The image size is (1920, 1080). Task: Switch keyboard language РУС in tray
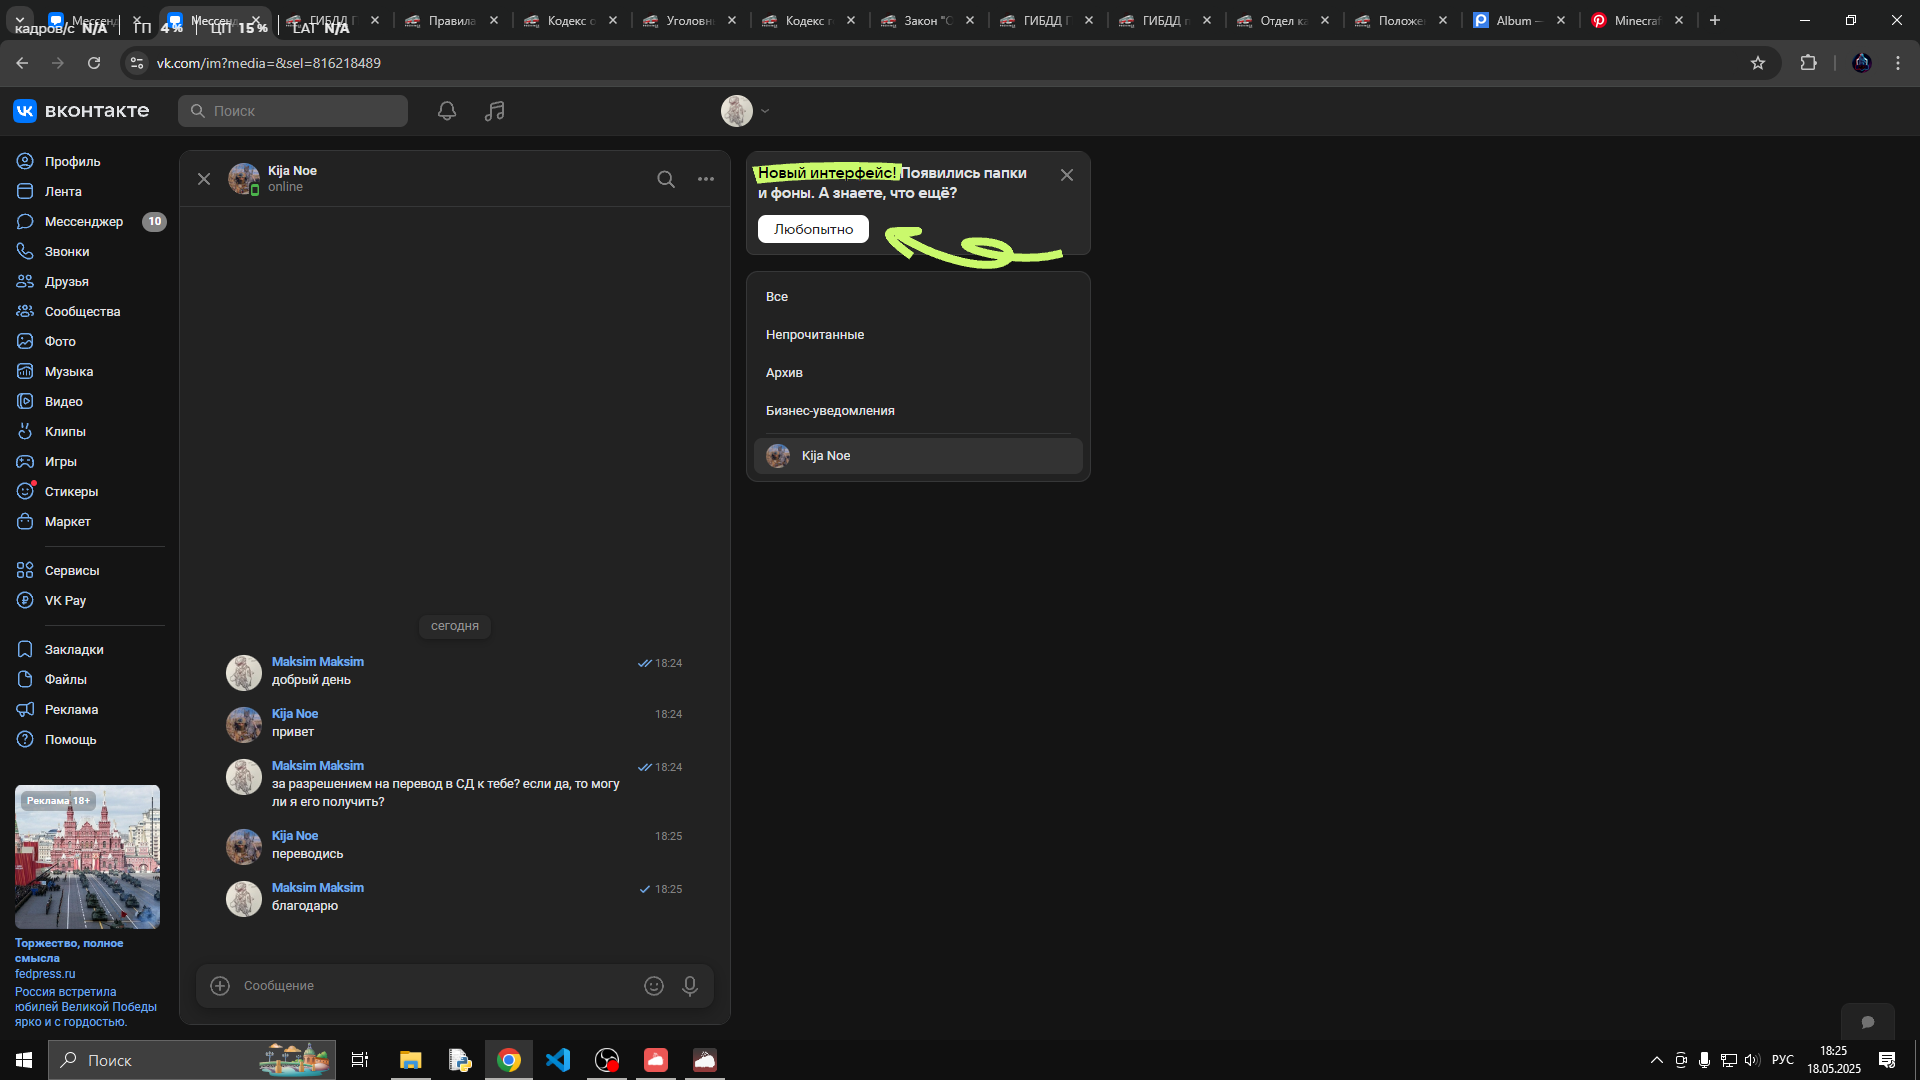(1783, 1060)
